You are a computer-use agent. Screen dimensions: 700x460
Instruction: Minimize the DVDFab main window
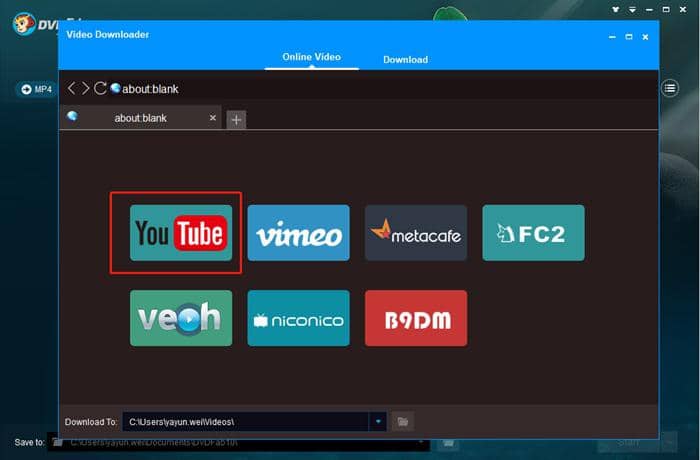point(649,9)
